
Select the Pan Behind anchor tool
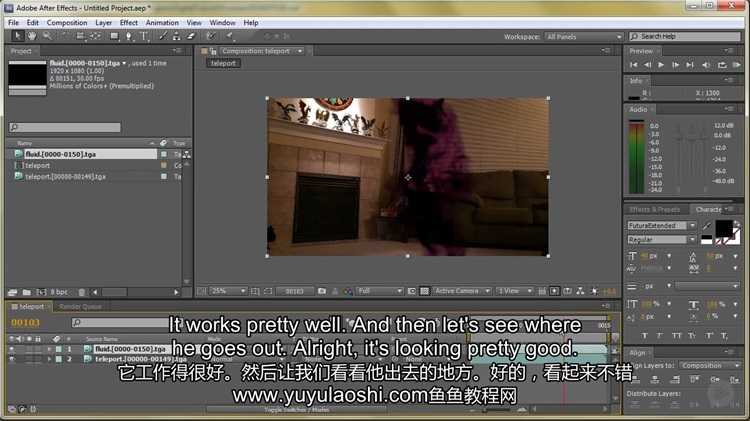click(x=95, y=36)
